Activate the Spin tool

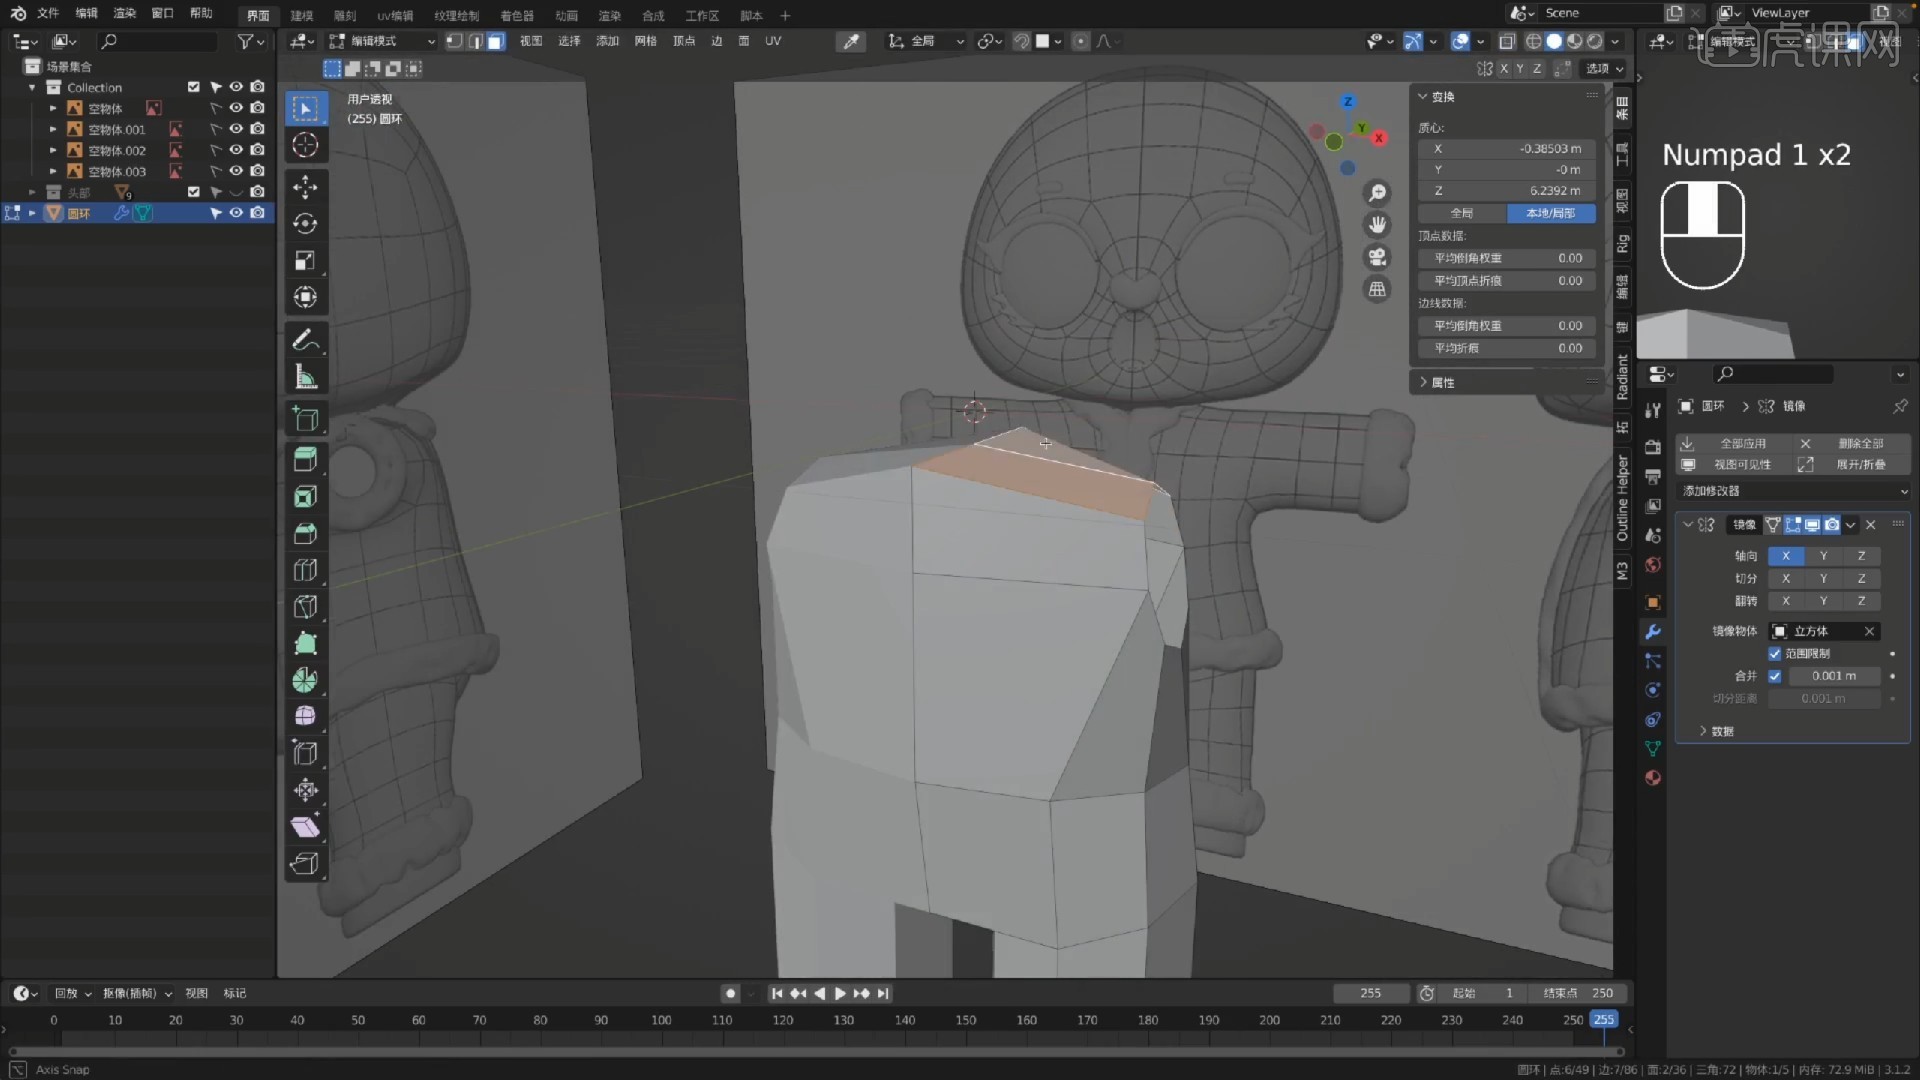[x=306, y=681]
